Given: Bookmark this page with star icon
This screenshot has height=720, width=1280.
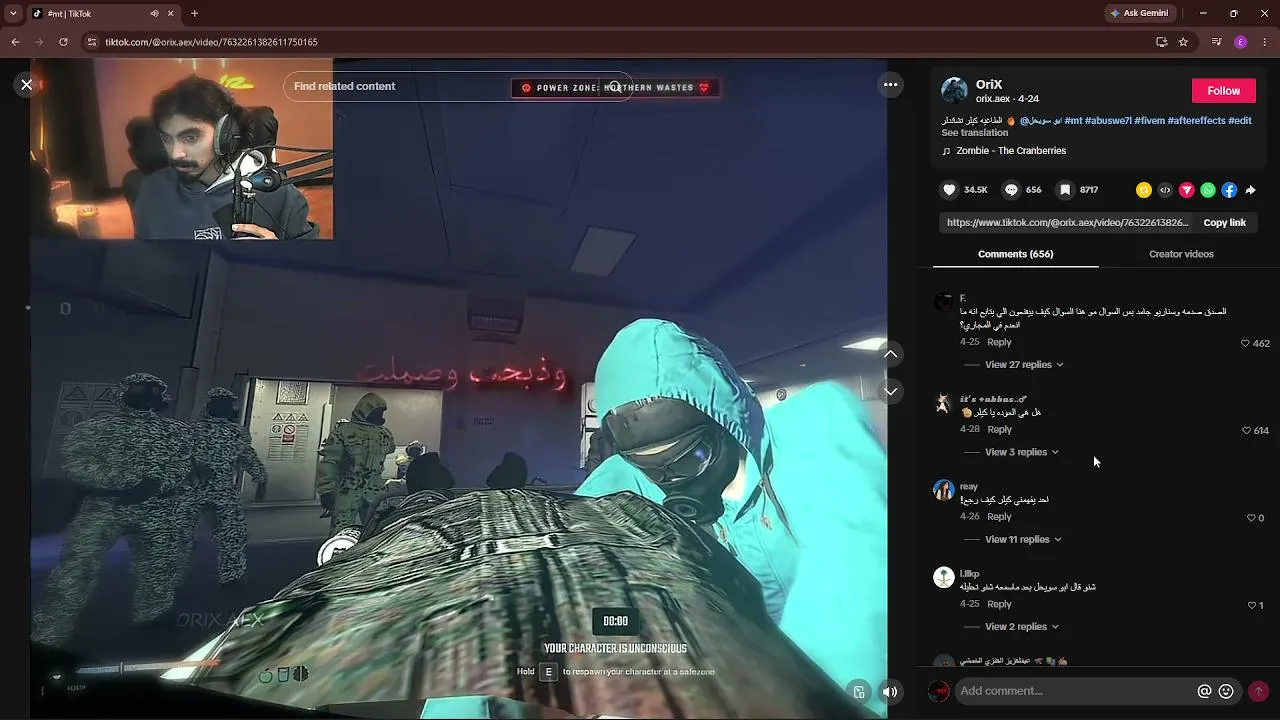Looking at the screenshot, I should coord(1183,42).
